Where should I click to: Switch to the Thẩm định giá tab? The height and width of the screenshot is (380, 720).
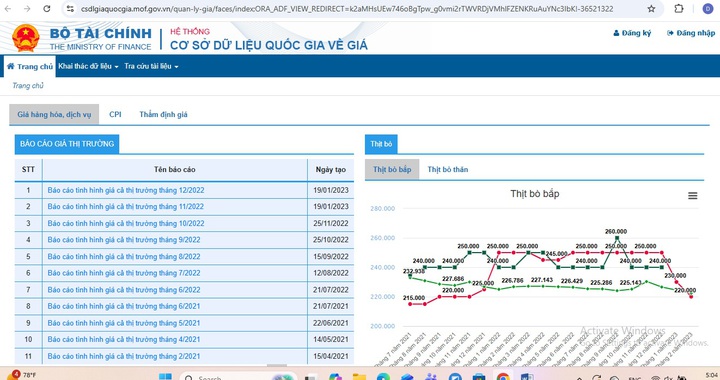point(163,115)
